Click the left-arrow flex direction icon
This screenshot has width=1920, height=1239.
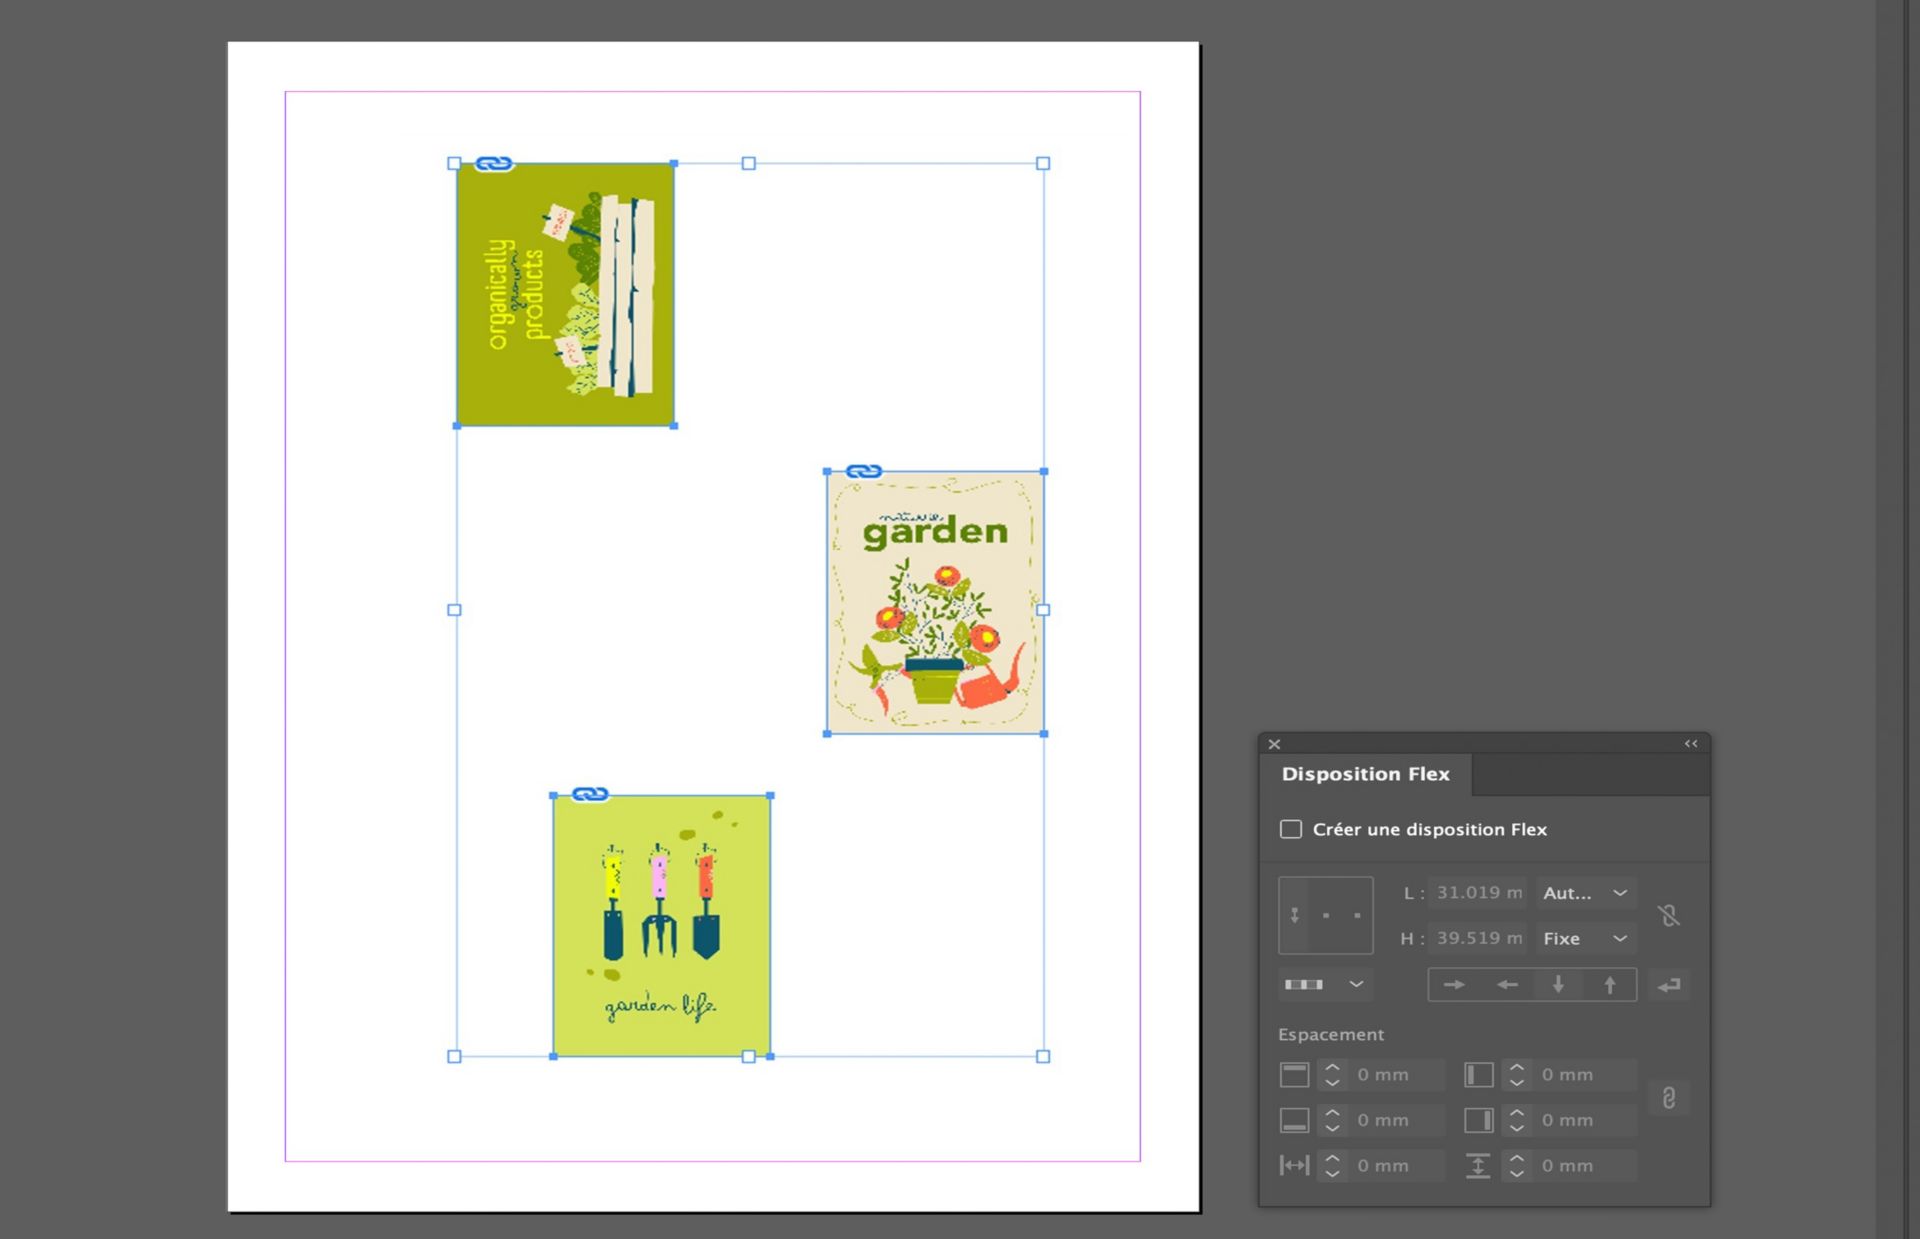[1507, 985]
